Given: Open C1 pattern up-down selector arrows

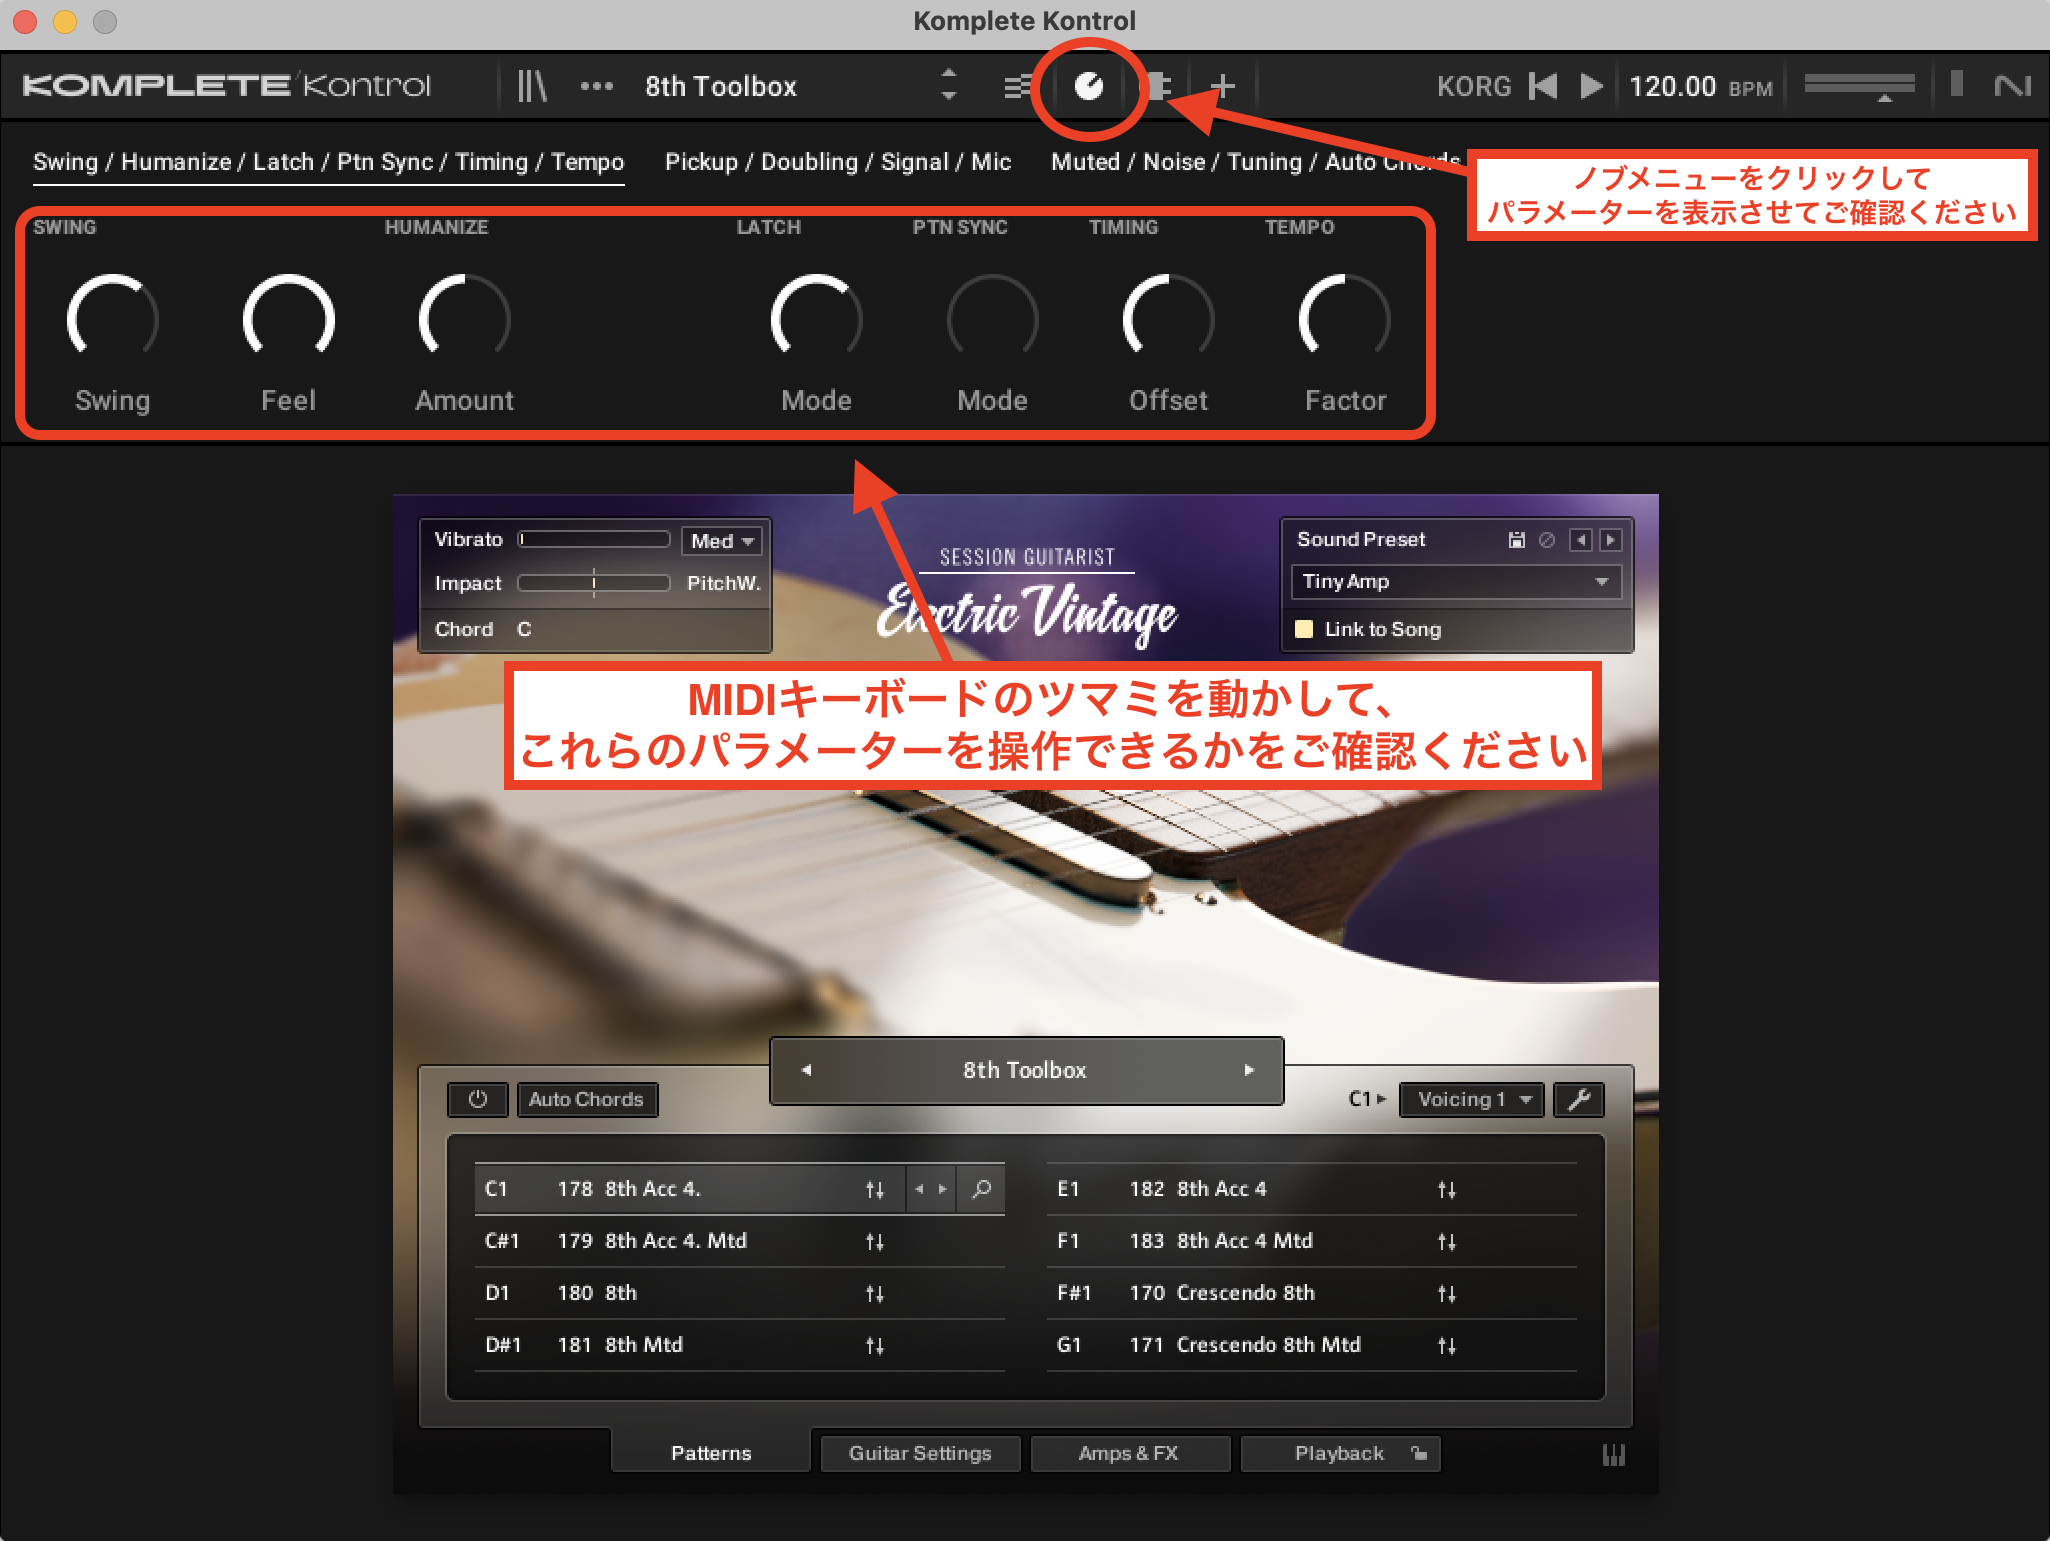Looking at the screenshot, I should coord(875,1190).
